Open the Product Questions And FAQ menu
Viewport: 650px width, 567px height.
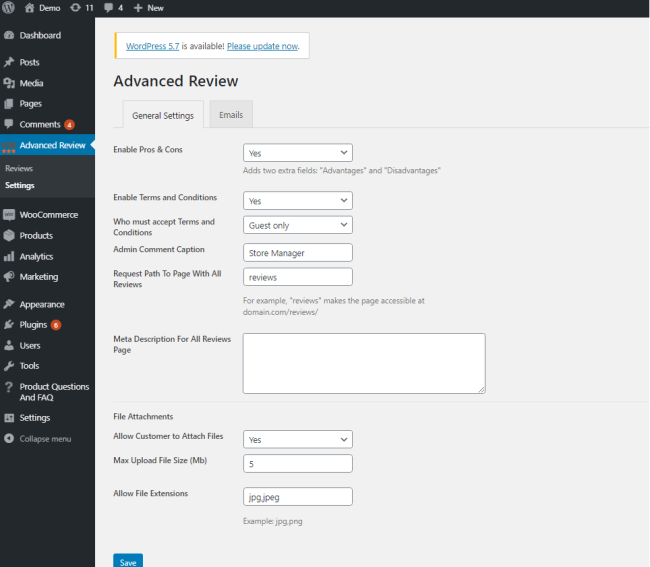pyautogui.click(x=54, y=392)
